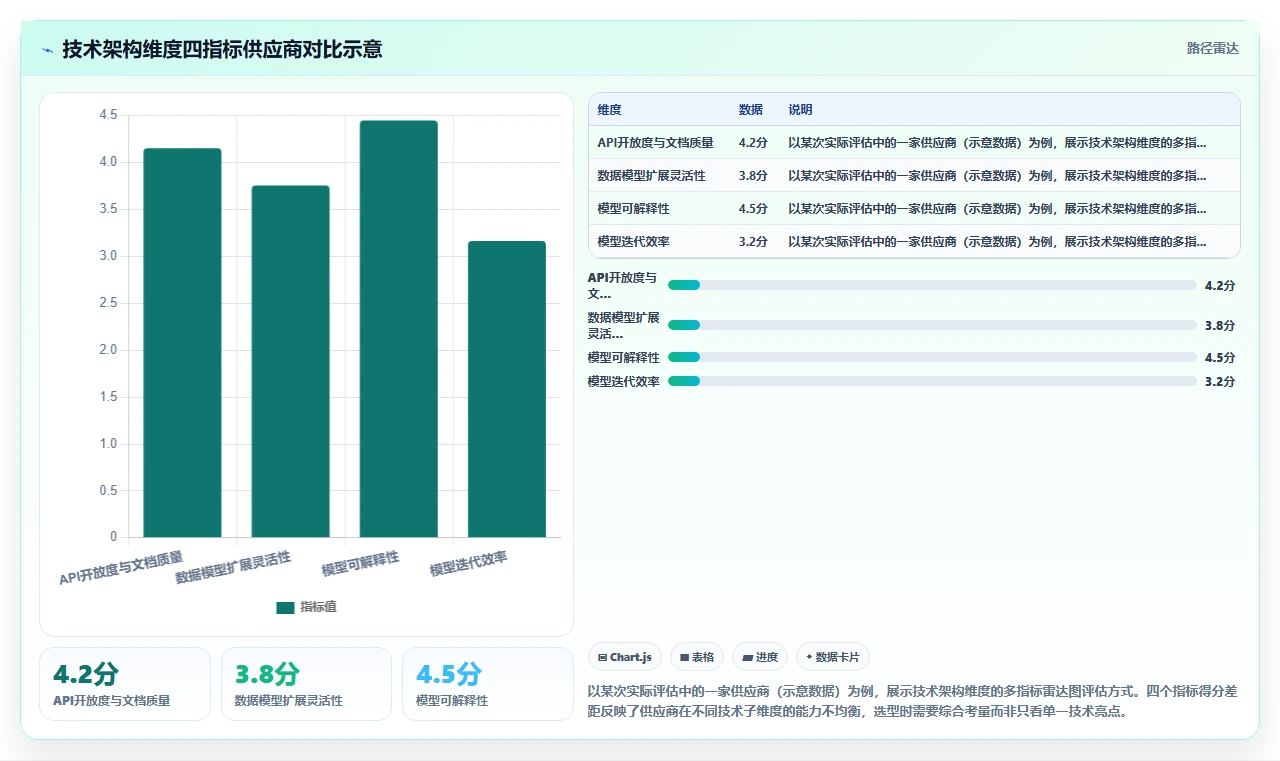Click the 数据模型扩展灵活性 chart bar
This screenshot has width=1280, height=761.
point(290,361)
